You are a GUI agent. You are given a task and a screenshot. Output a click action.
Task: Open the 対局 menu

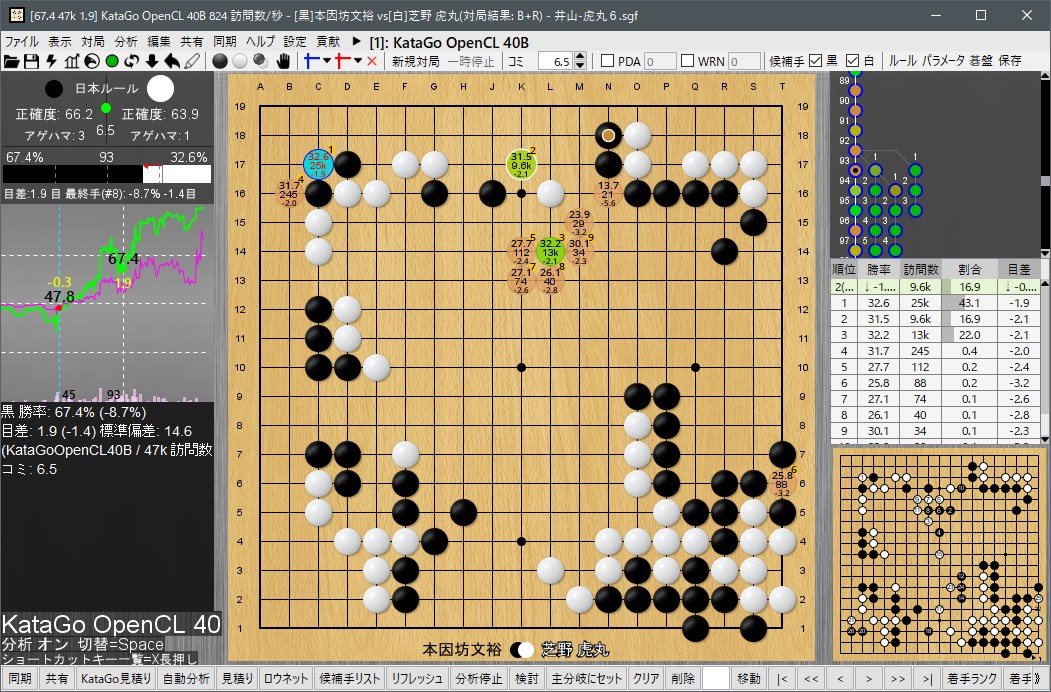pos(92,42)
